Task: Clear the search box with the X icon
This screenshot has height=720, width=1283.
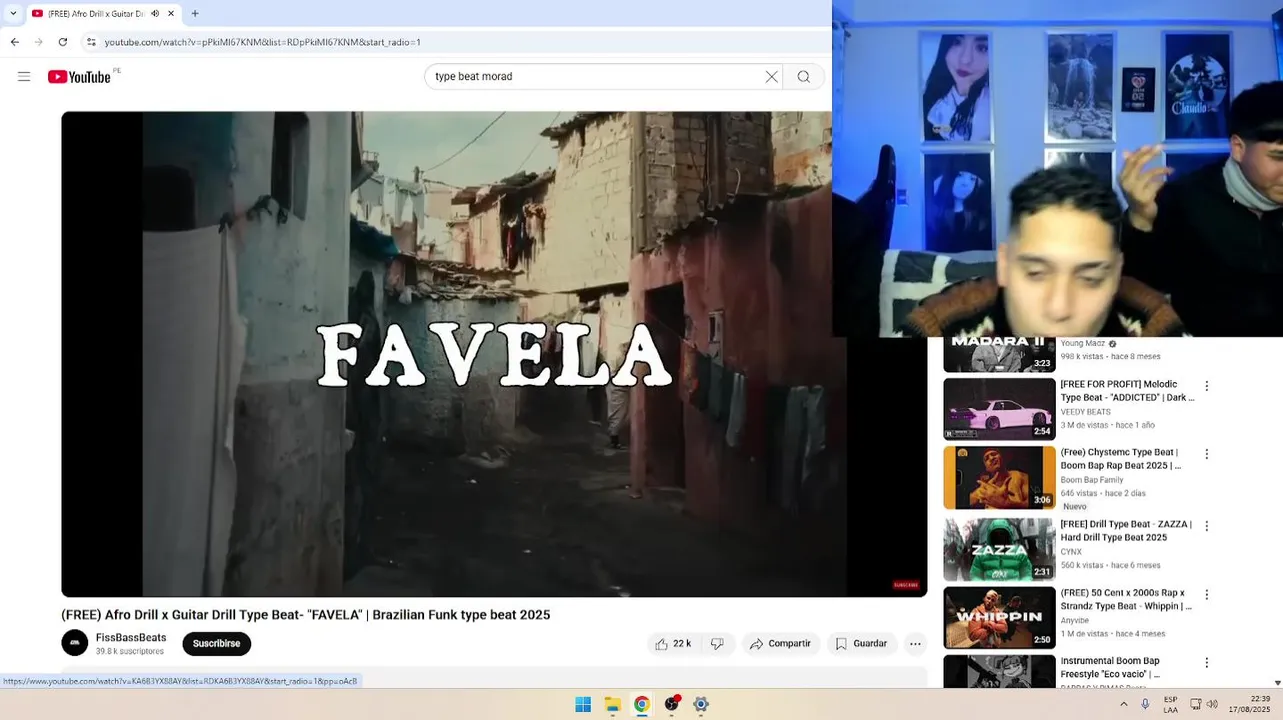Action: (771, 77)
